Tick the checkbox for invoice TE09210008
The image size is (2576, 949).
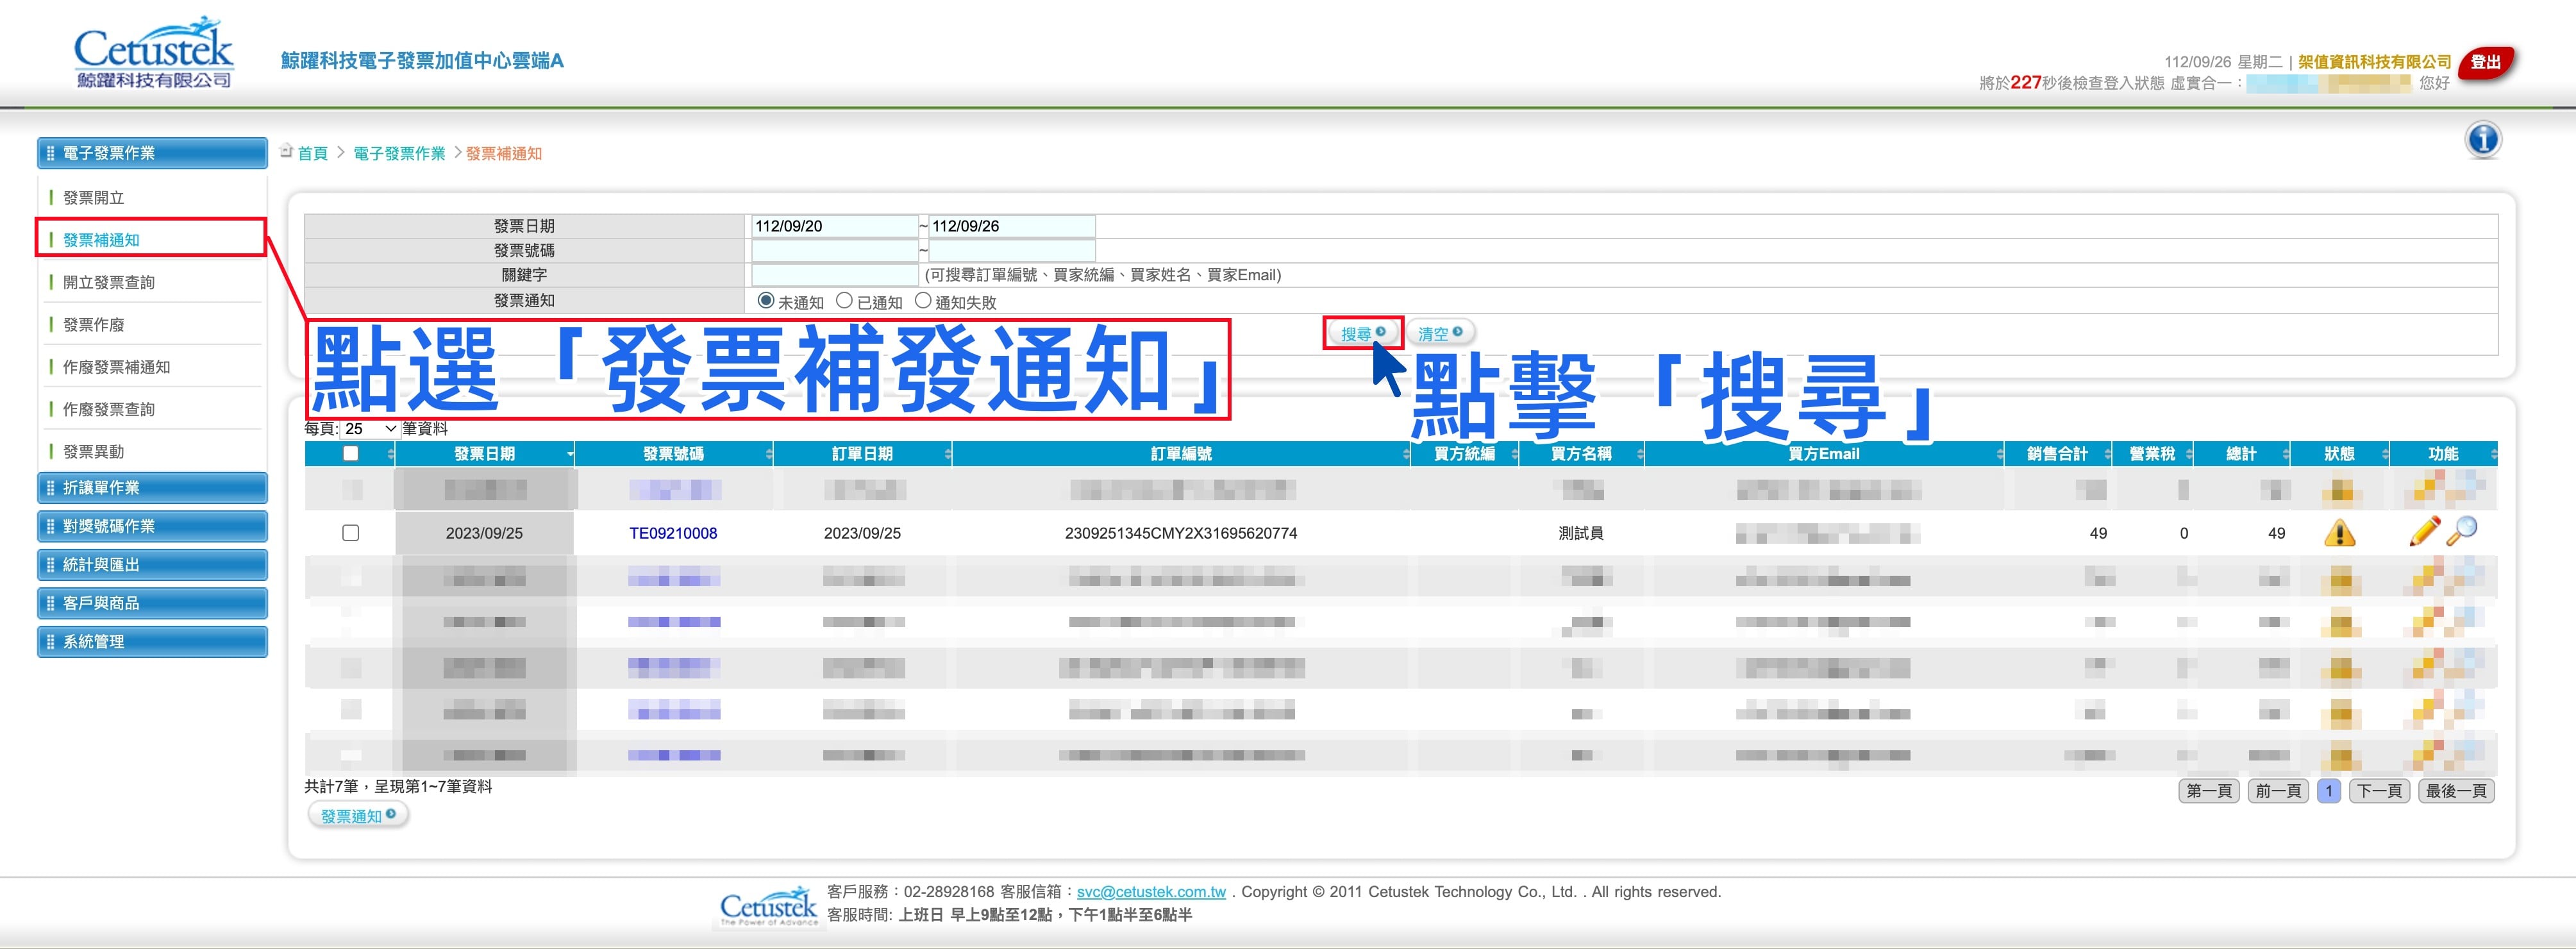tap(350, 533)
